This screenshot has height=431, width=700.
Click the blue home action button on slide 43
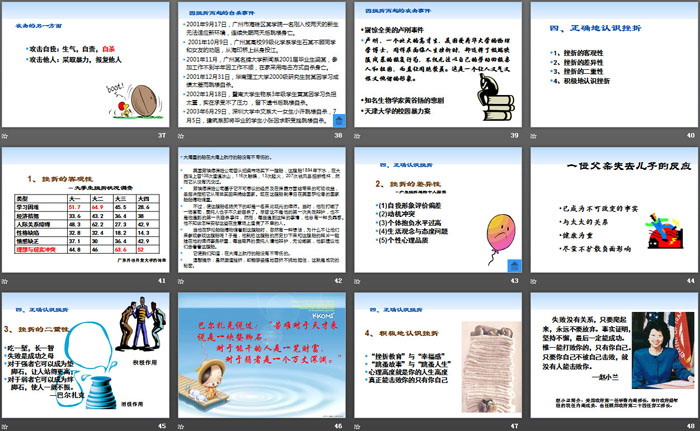pyautogui.click(x=515, y=266)
